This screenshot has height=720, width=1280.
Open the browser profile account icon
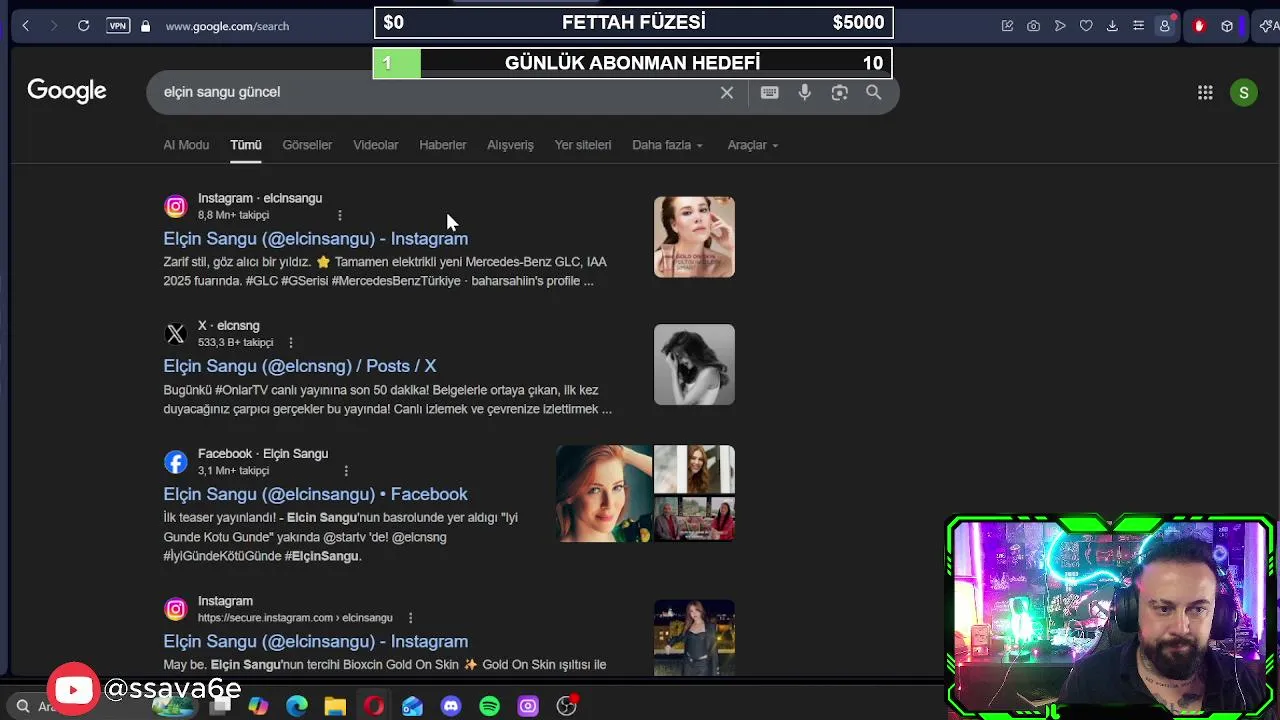click(1165, 26)
